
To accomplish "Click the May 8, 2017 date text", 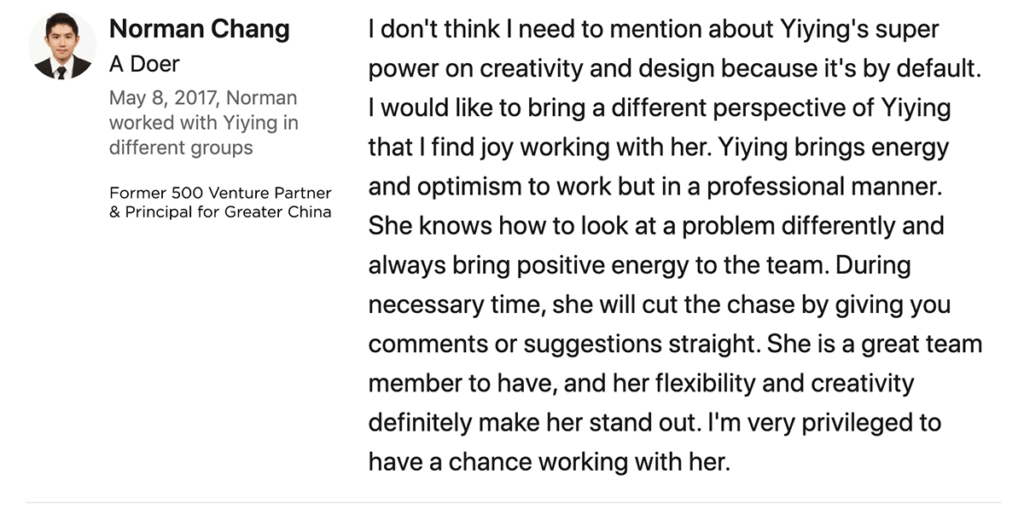I will coord(165,98).
